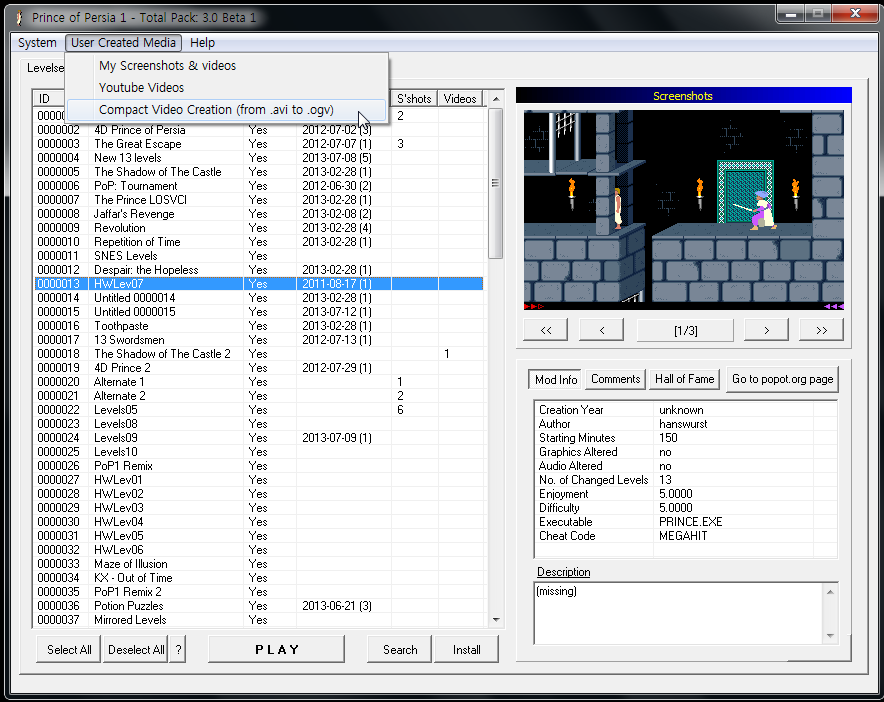Click the Description box scroll down arrow

point(830,635)
